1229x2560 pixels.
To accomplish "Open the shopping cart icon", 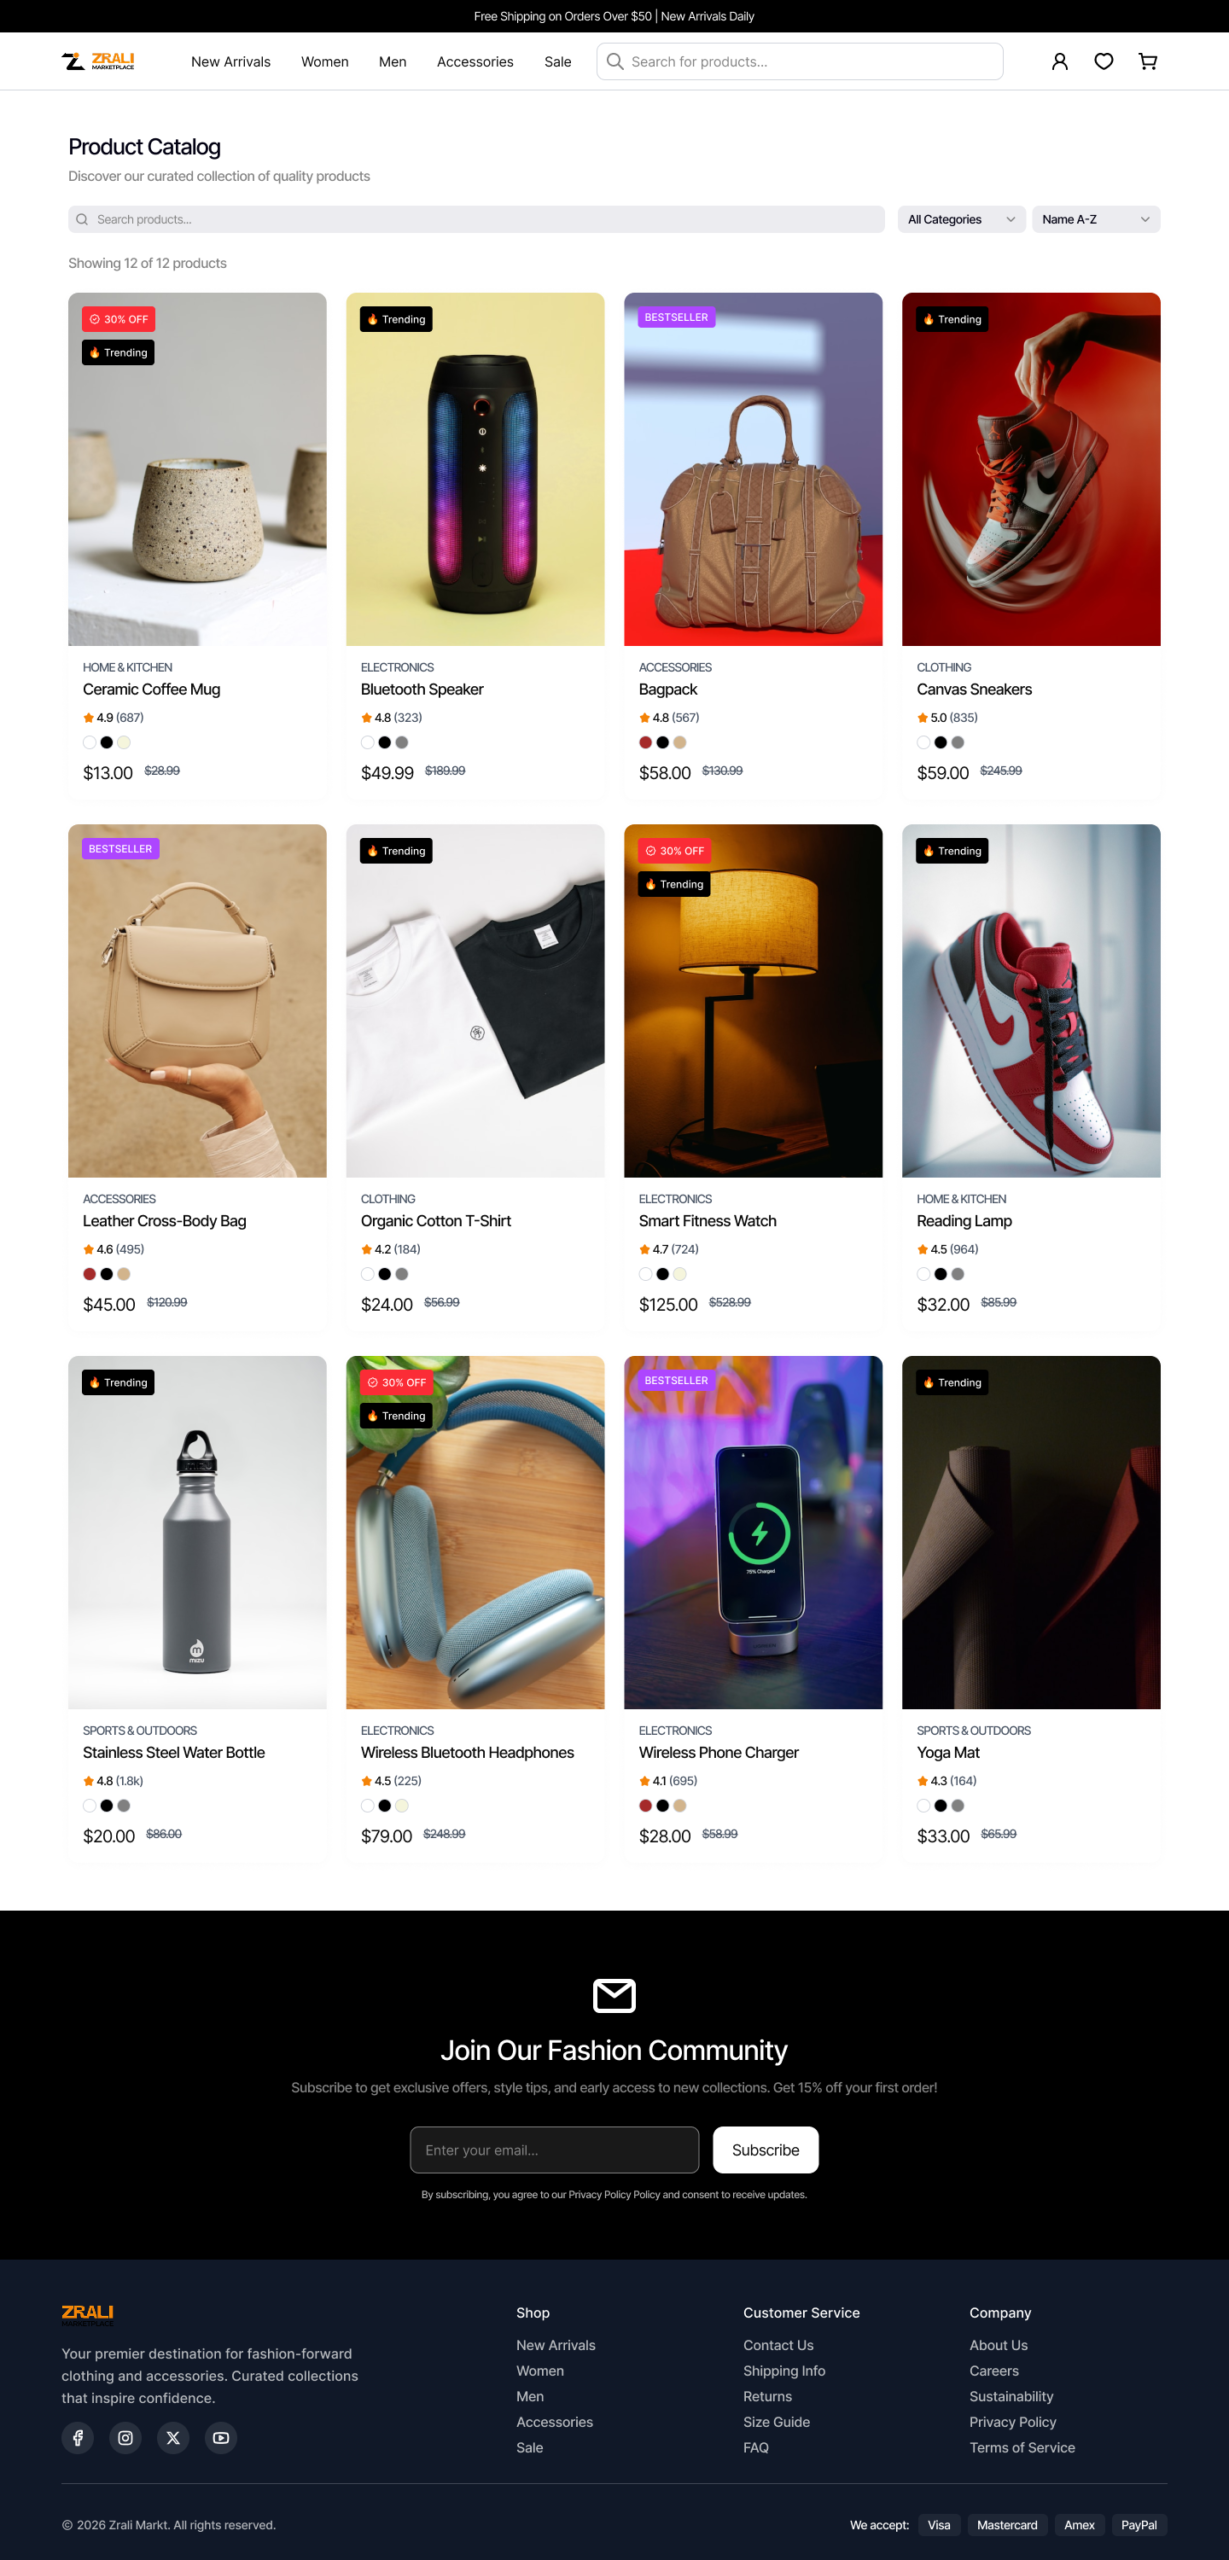I will tap(1148, 61).
